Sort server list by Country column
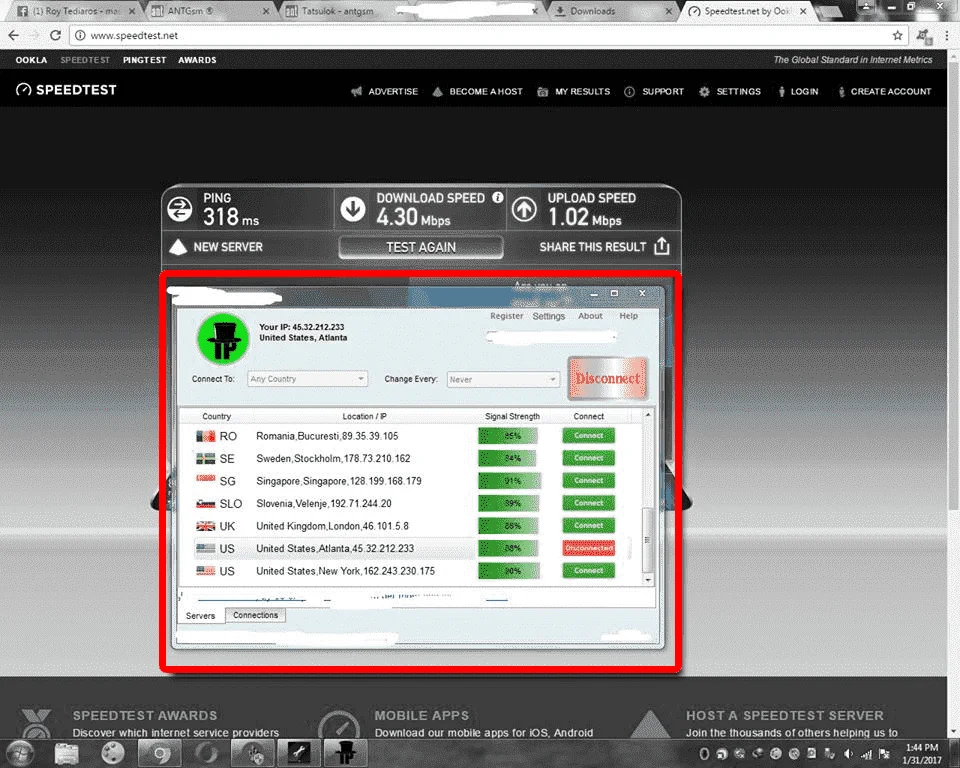Screen dimensions: 960x768 tap(217, 416)
